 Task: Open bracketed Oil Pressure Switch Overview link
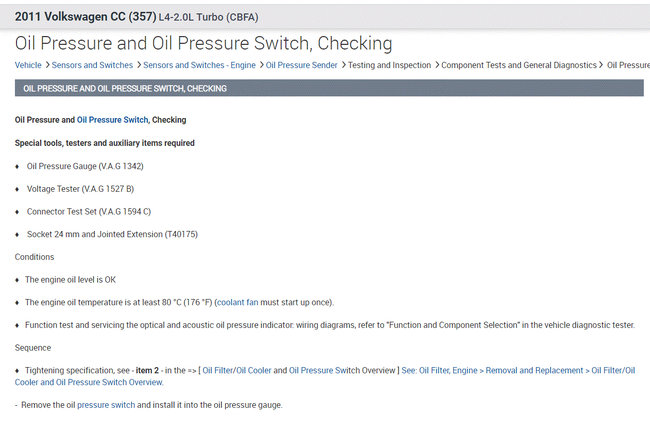[x=342, y=370]
